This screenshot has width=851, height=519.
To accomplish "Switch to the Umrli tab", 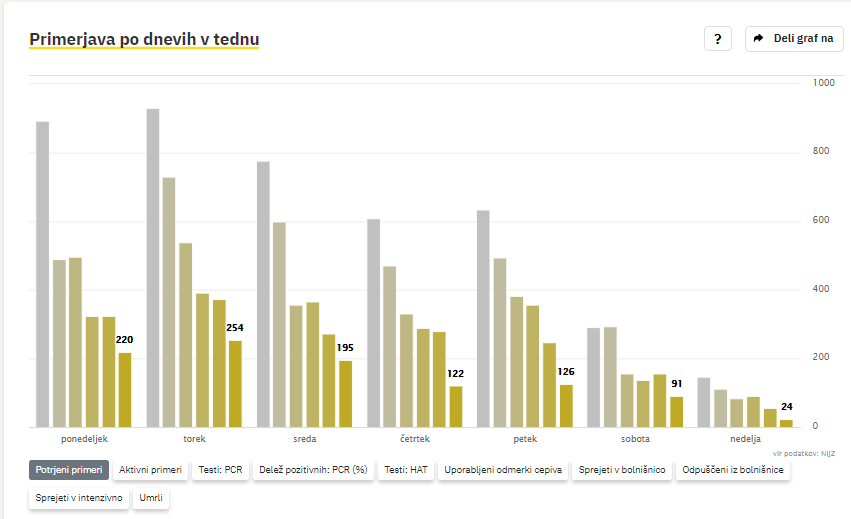I will point(151,498).
